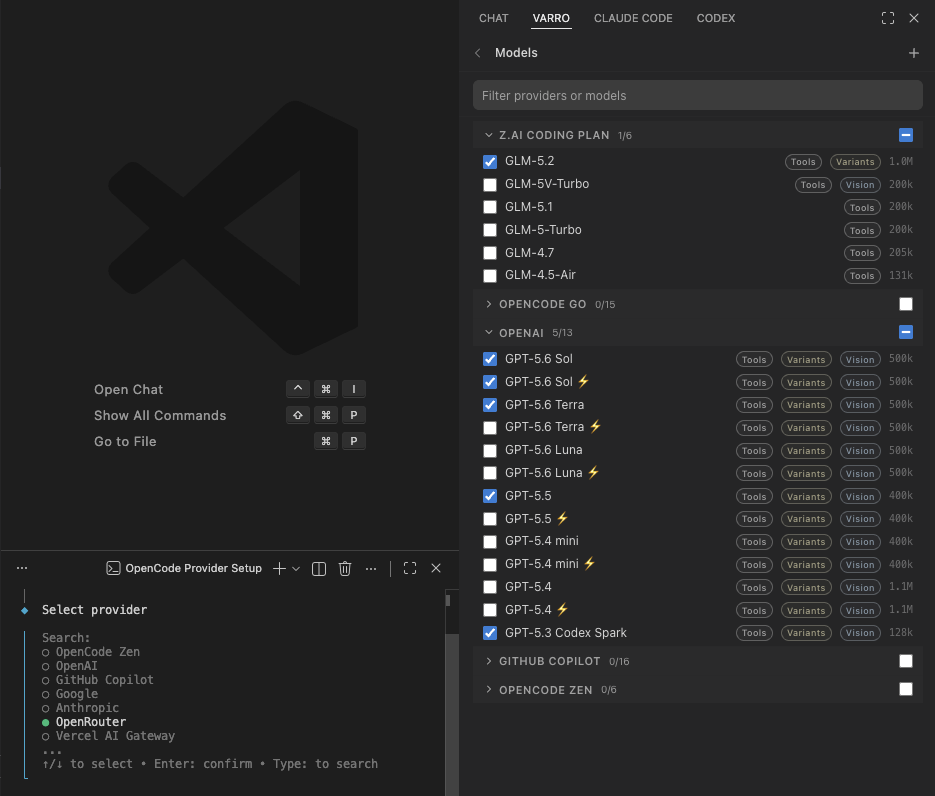
Task: Choose Google in terminal provider list
Action: 77,694
